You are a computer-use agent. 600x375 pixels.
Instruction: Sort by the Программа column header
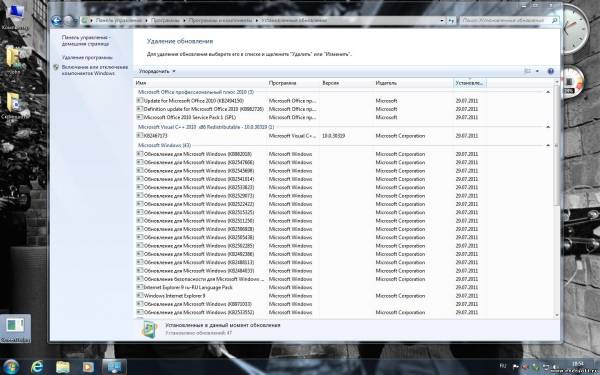[x=293, y=83]
